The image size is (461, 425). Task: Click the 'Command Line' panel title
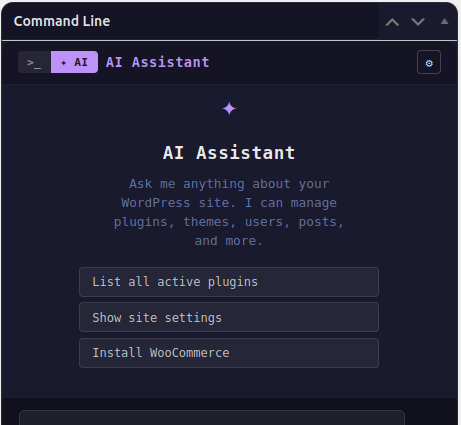click(x=62, y=21)
